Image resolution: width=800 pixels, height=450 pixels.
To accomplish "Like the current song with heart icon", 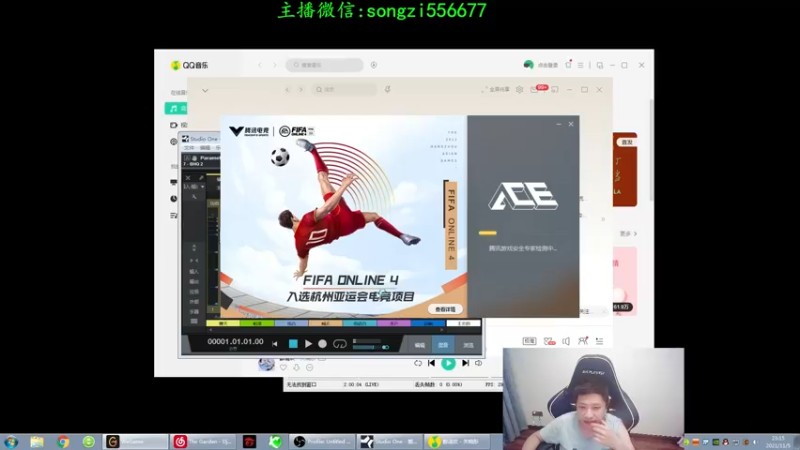I will tap(283, 367).
